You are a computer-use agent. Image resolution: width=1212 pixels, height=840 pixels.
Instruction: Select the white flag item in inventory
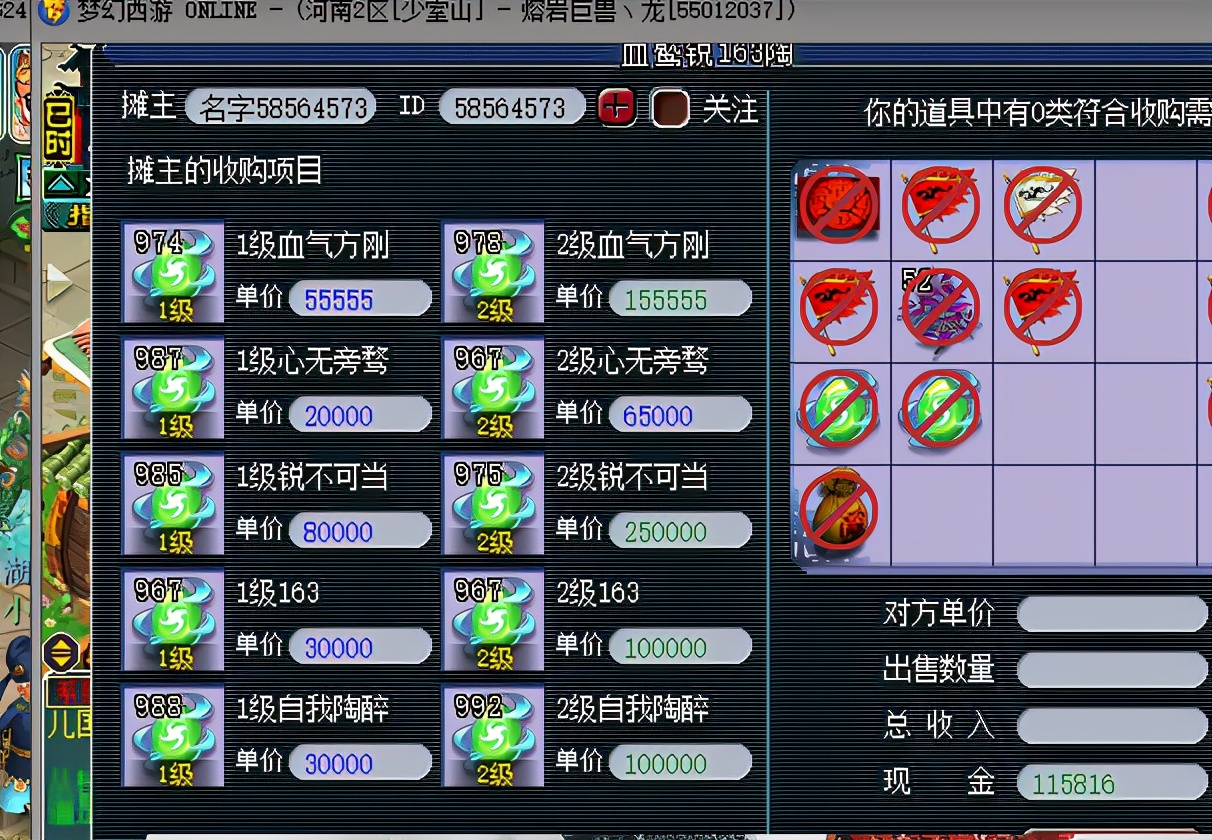point(1043,206)
